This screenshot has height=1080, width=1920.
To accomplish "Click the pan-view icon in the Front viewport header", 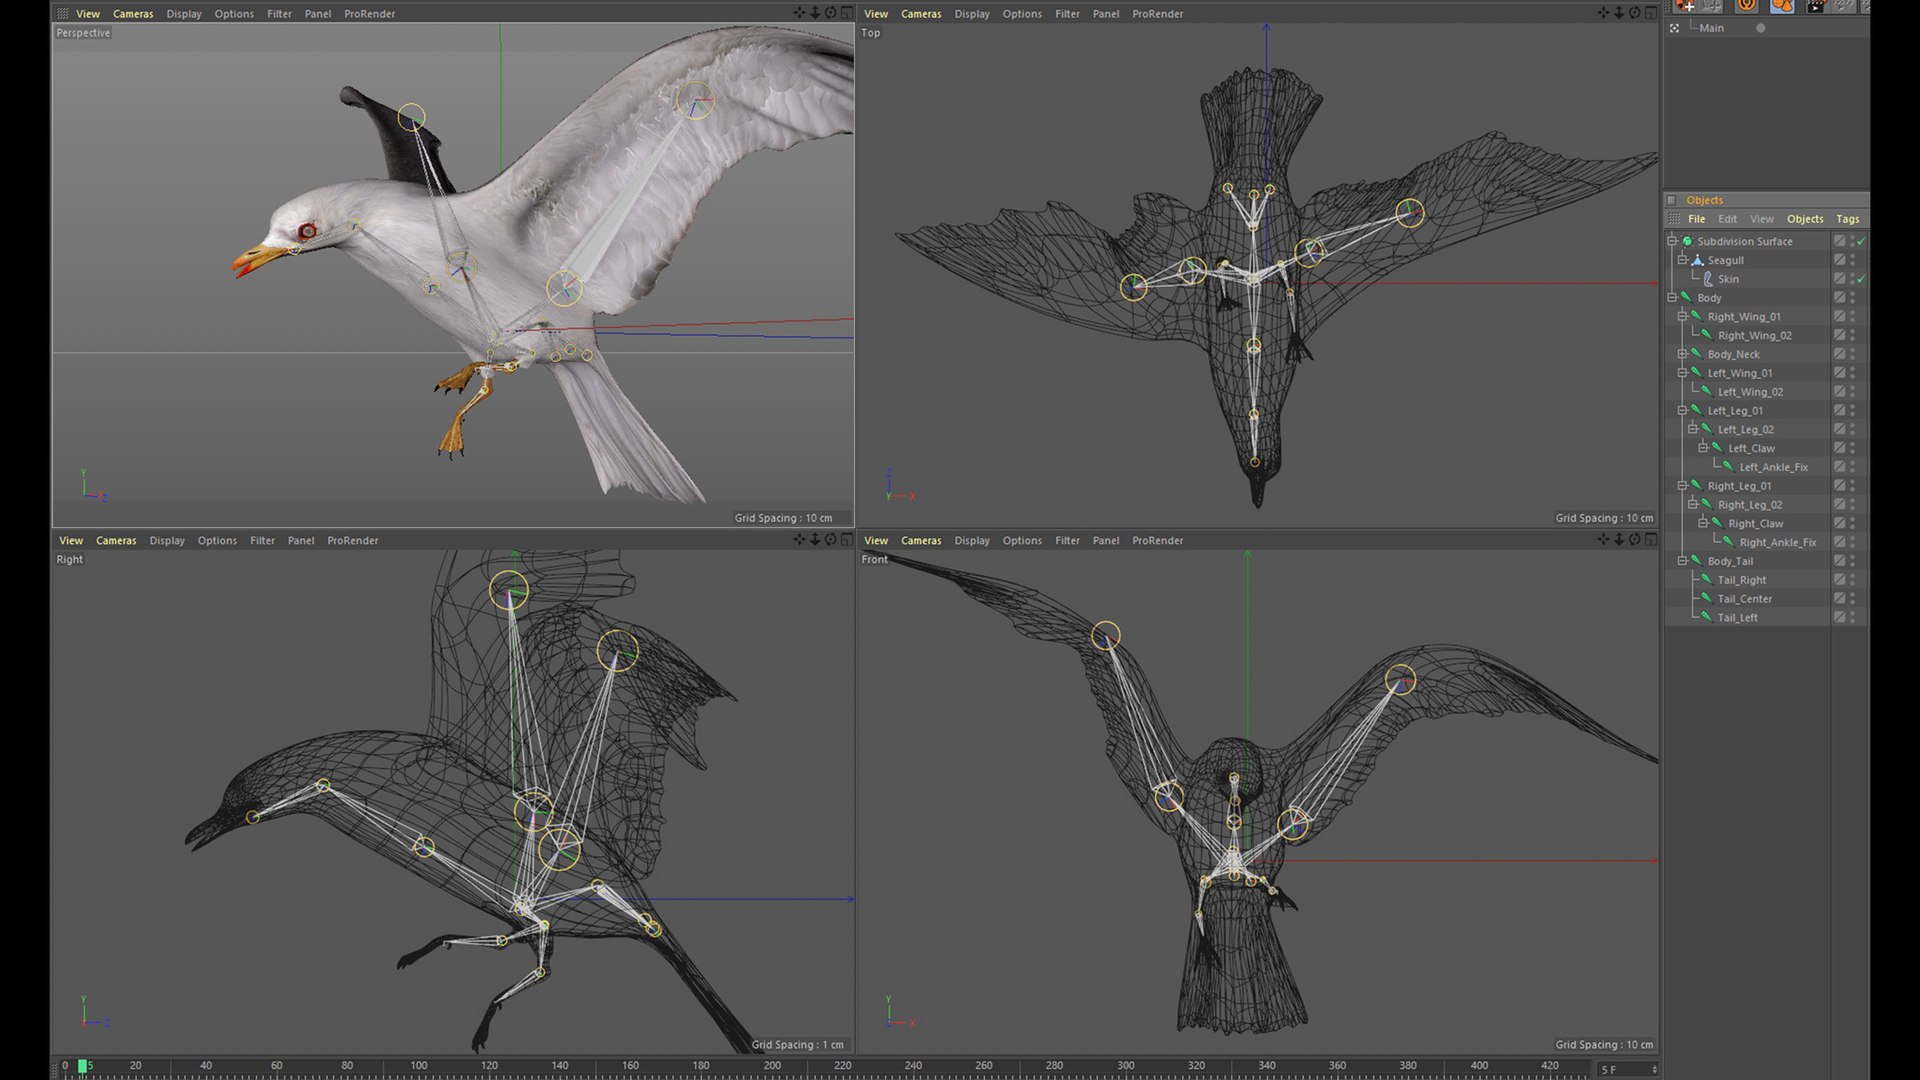I will click(1604, 540).
